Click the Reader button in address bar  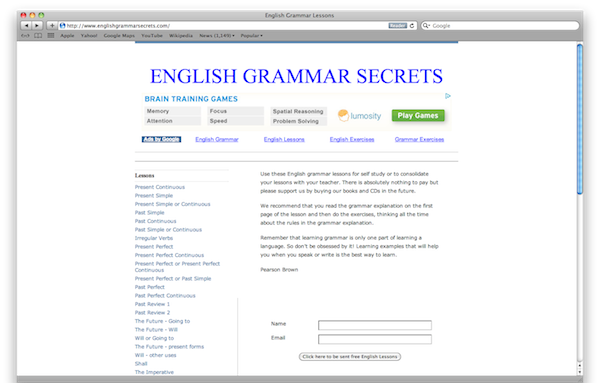pos(398,26)
